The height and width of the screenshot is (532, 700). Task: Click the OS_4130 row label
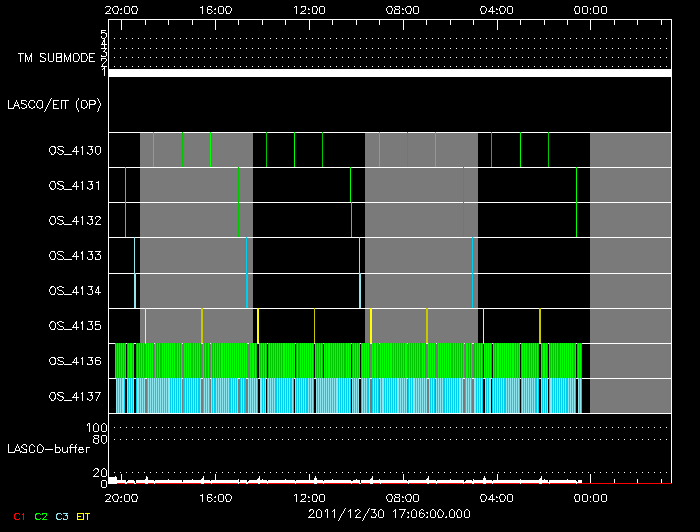[74, 151]
